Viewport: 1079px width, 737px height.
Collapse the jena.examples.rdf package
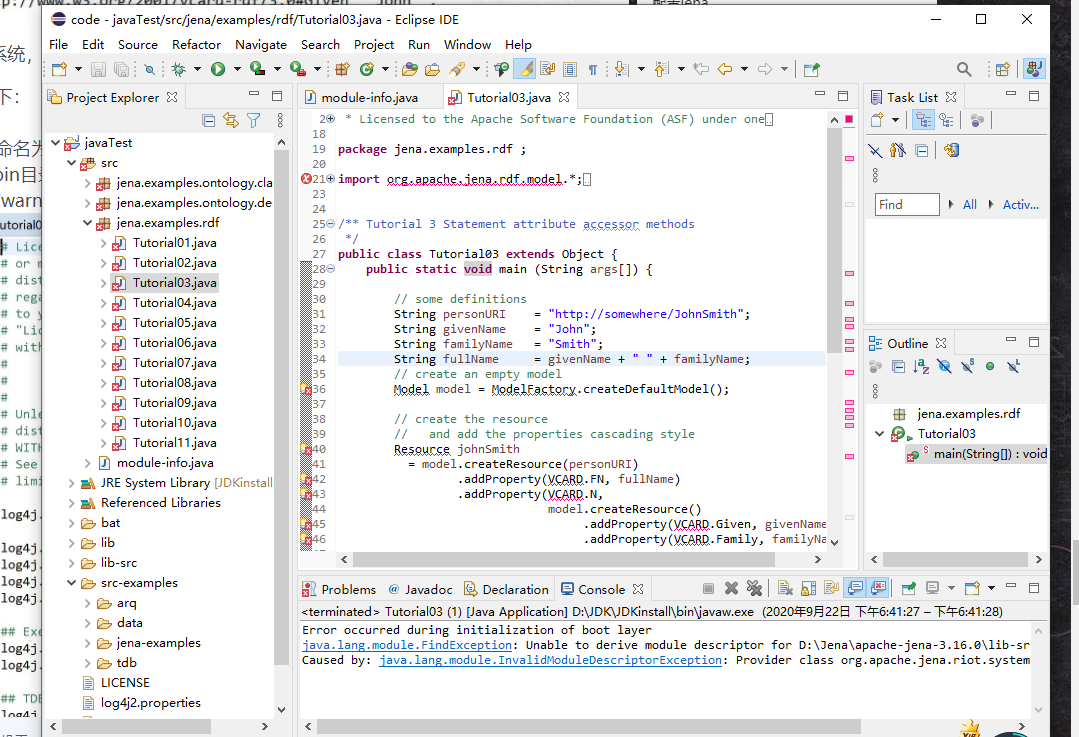88,222
